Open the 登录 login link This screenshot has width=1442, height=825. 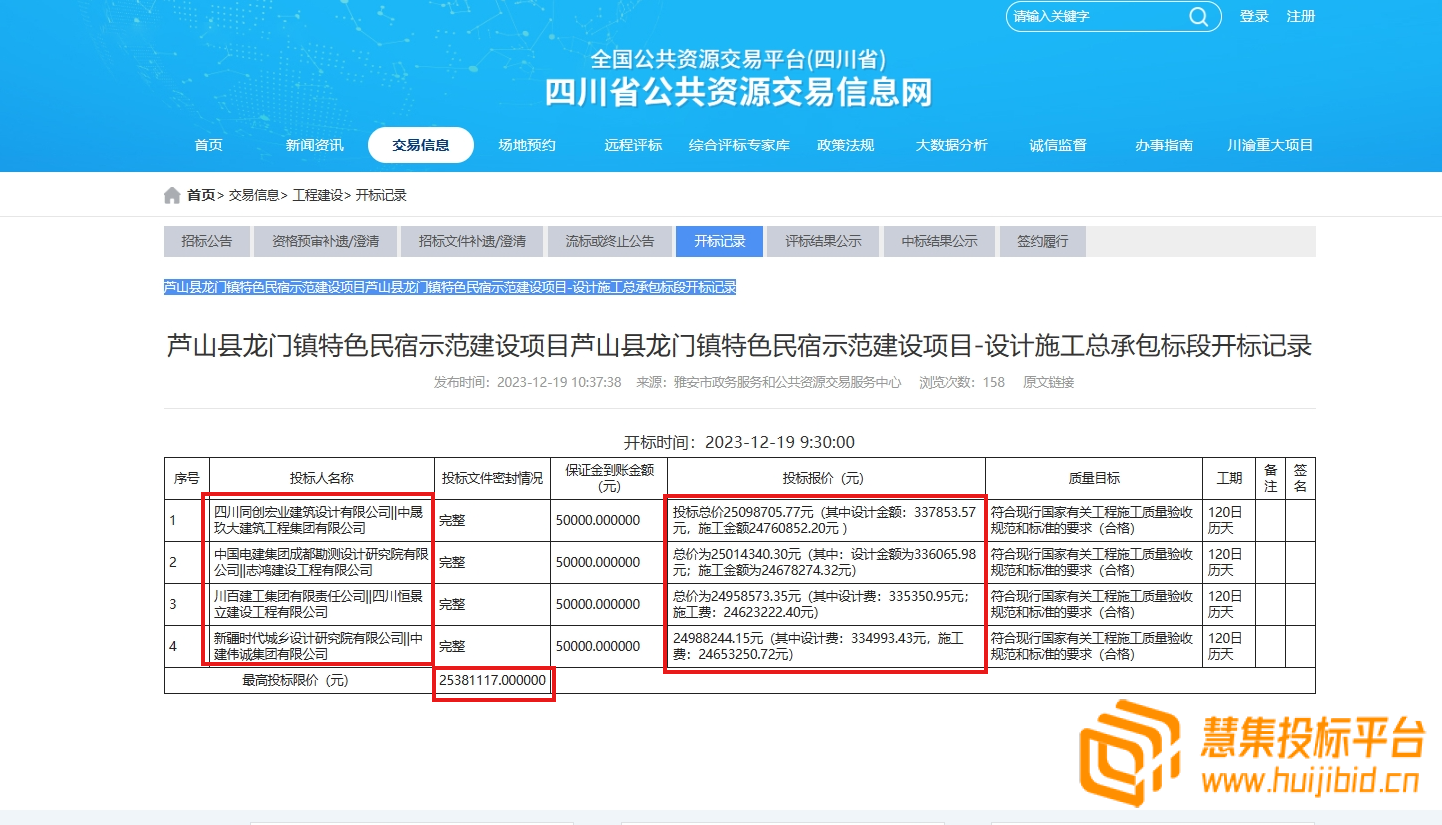(x=1254, y=16)
